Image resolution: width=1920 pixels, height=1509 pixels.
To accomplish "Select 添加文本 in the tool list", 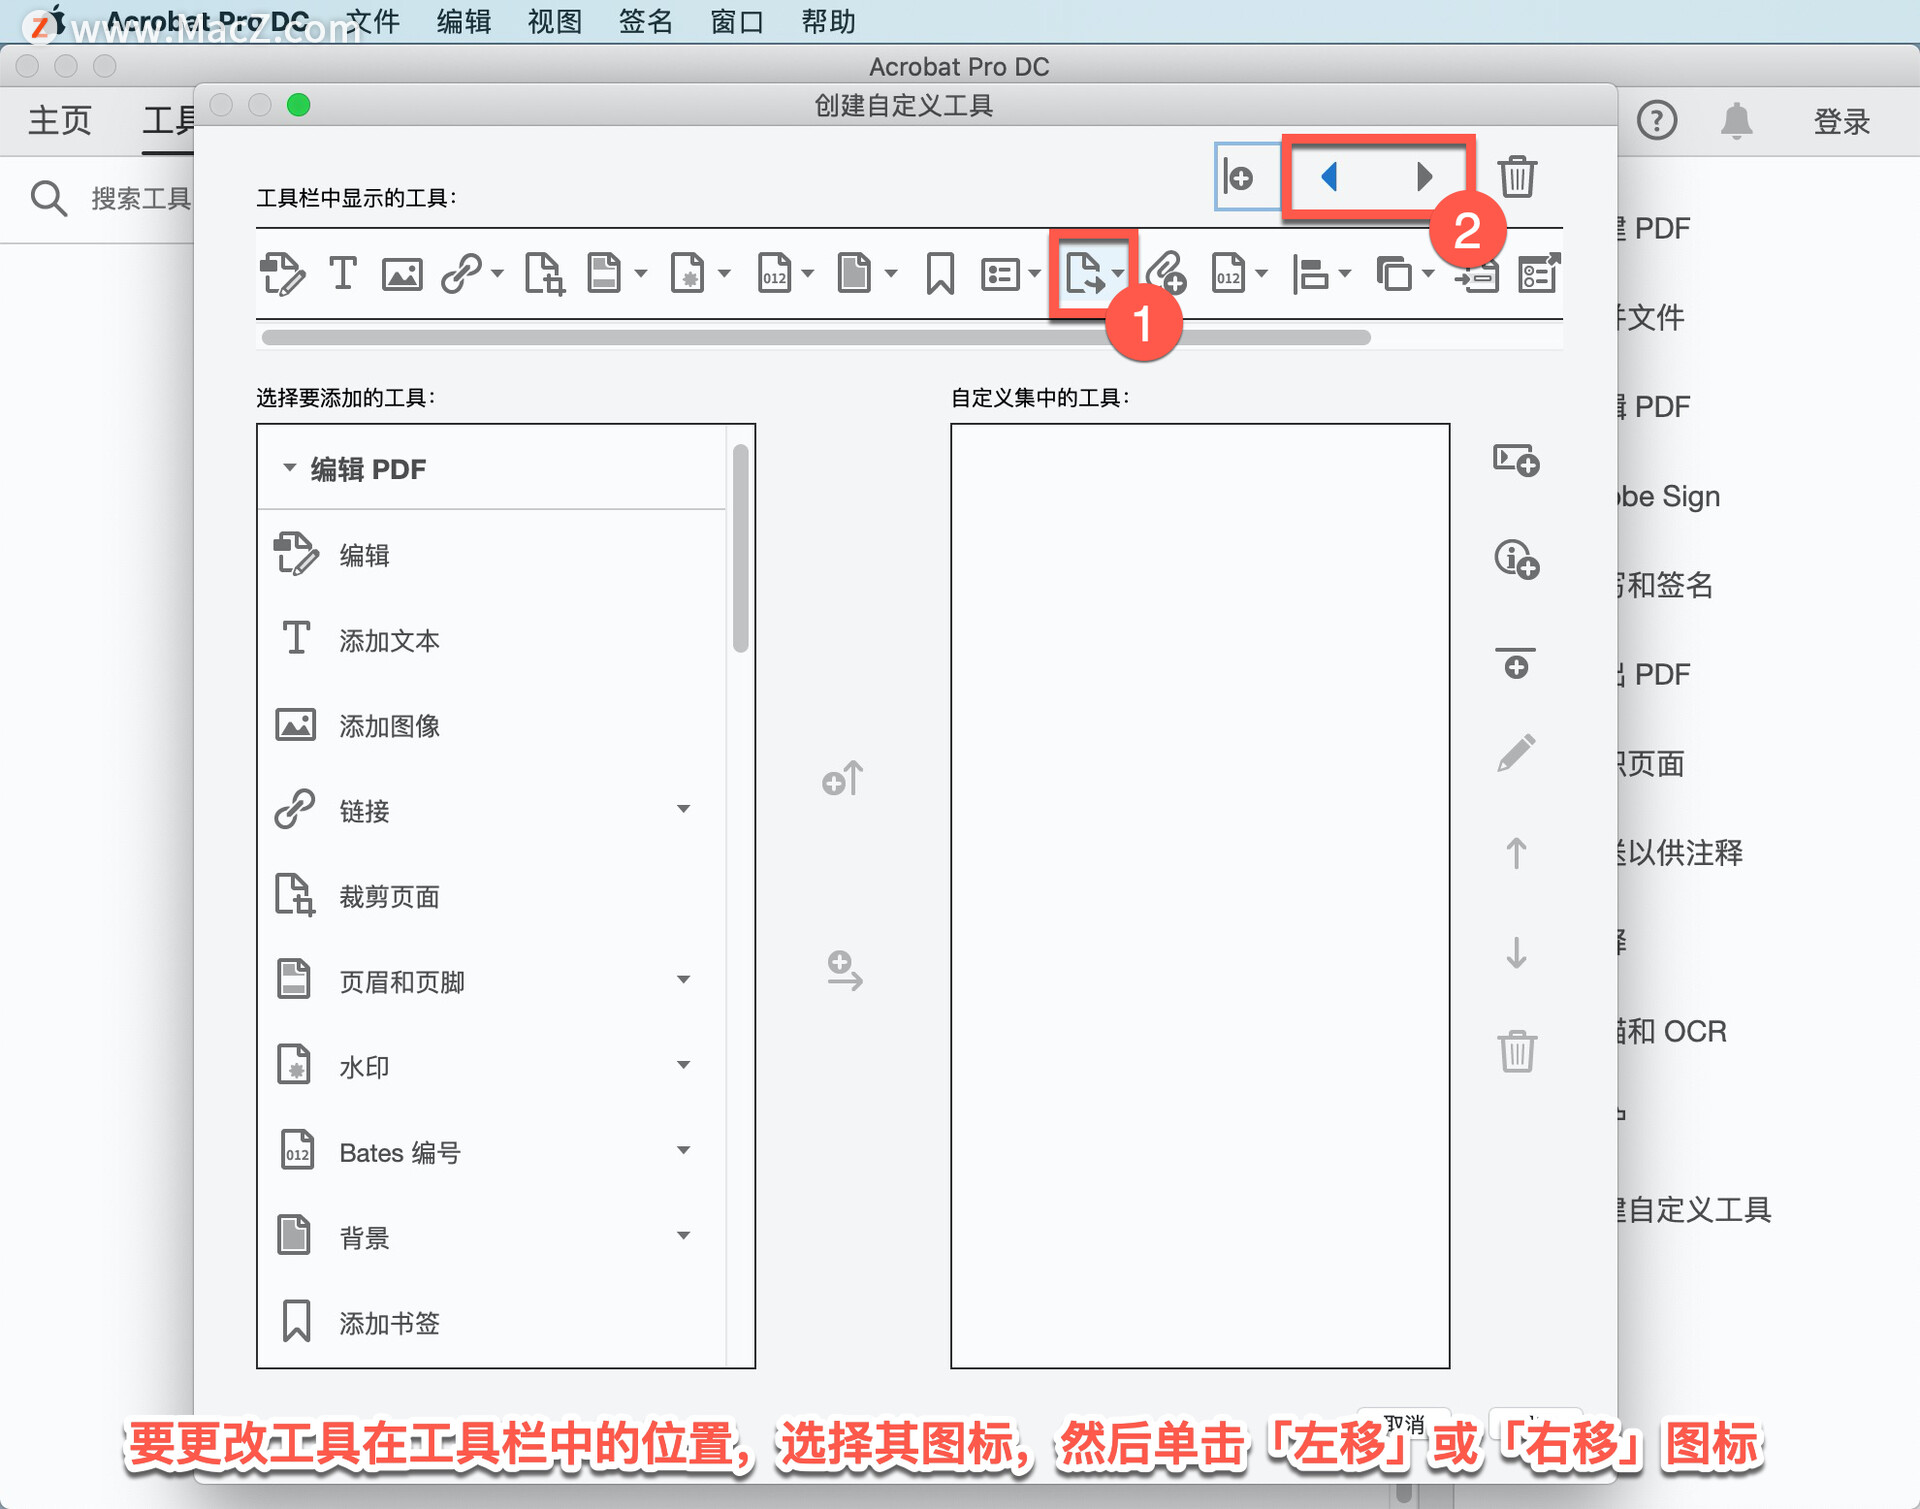I will click(492, 640).
